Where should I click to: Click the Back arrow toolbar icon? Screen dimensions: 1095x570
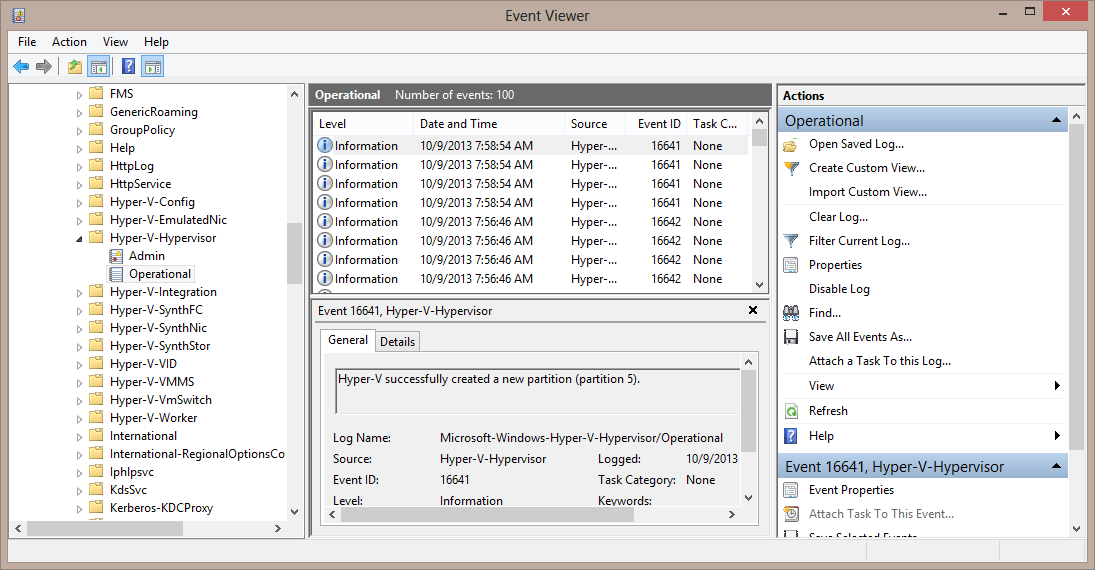pos(21,67)
